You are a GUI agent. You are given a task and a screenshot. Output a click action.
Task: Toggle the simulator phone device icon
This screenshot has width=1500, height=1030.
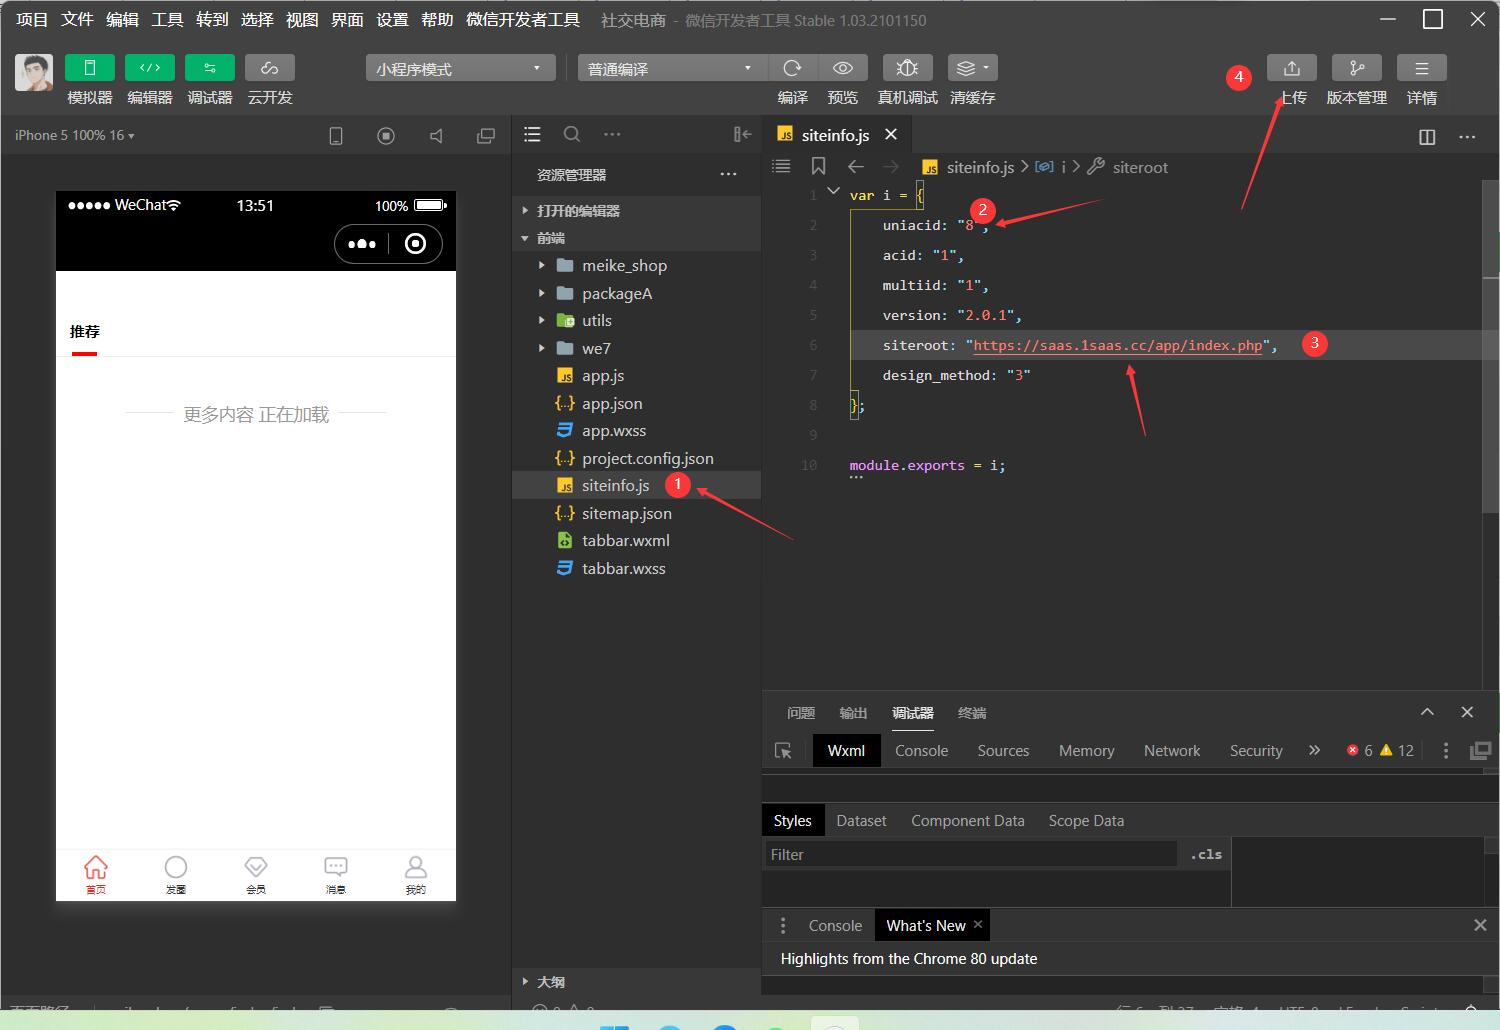click(x=336, y=136)
